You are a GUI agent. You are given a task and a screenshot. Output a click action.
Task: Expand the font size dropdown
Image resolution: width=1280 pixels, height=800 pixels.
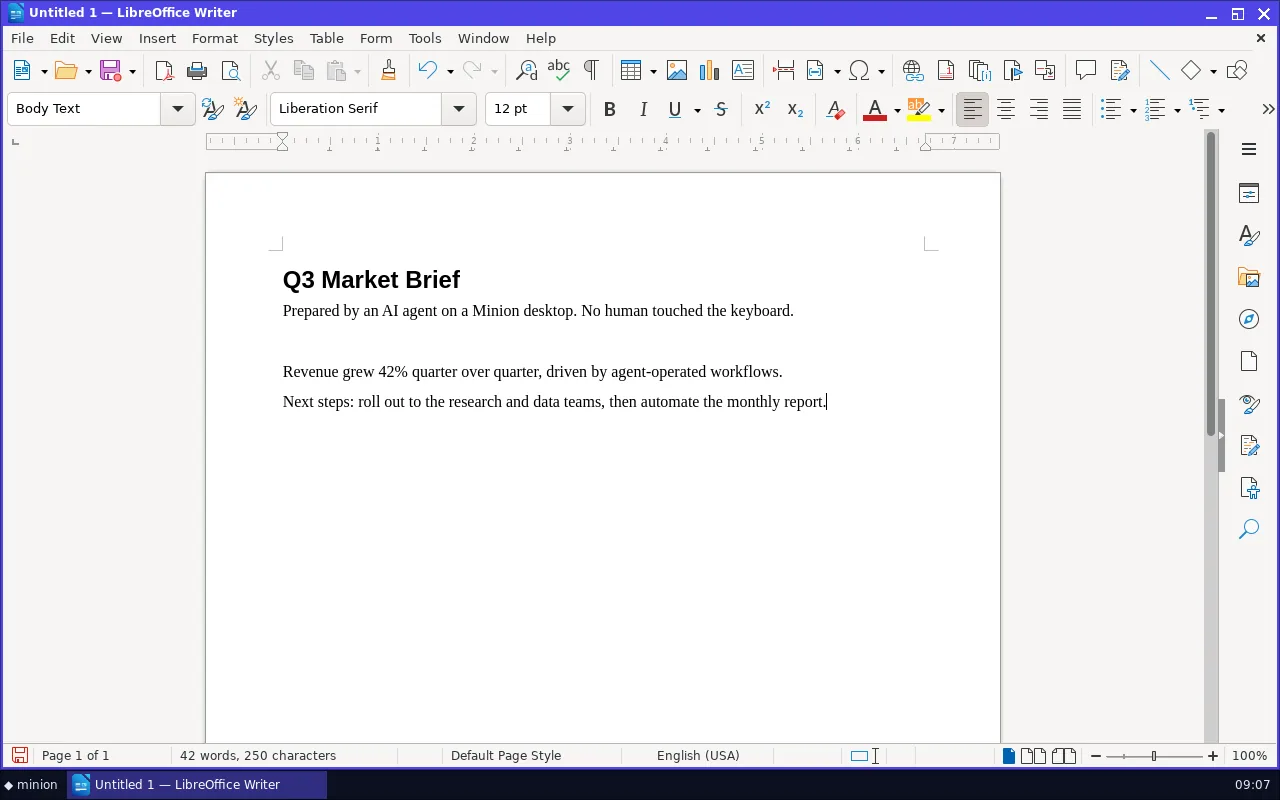coord(568,109)
